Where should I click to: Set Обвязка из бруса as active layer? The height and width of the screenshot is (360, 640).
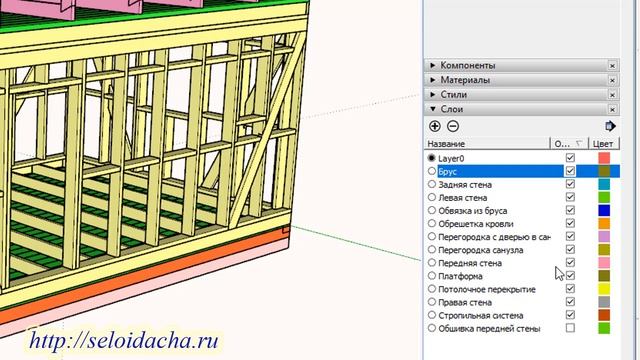click(431, 210)
